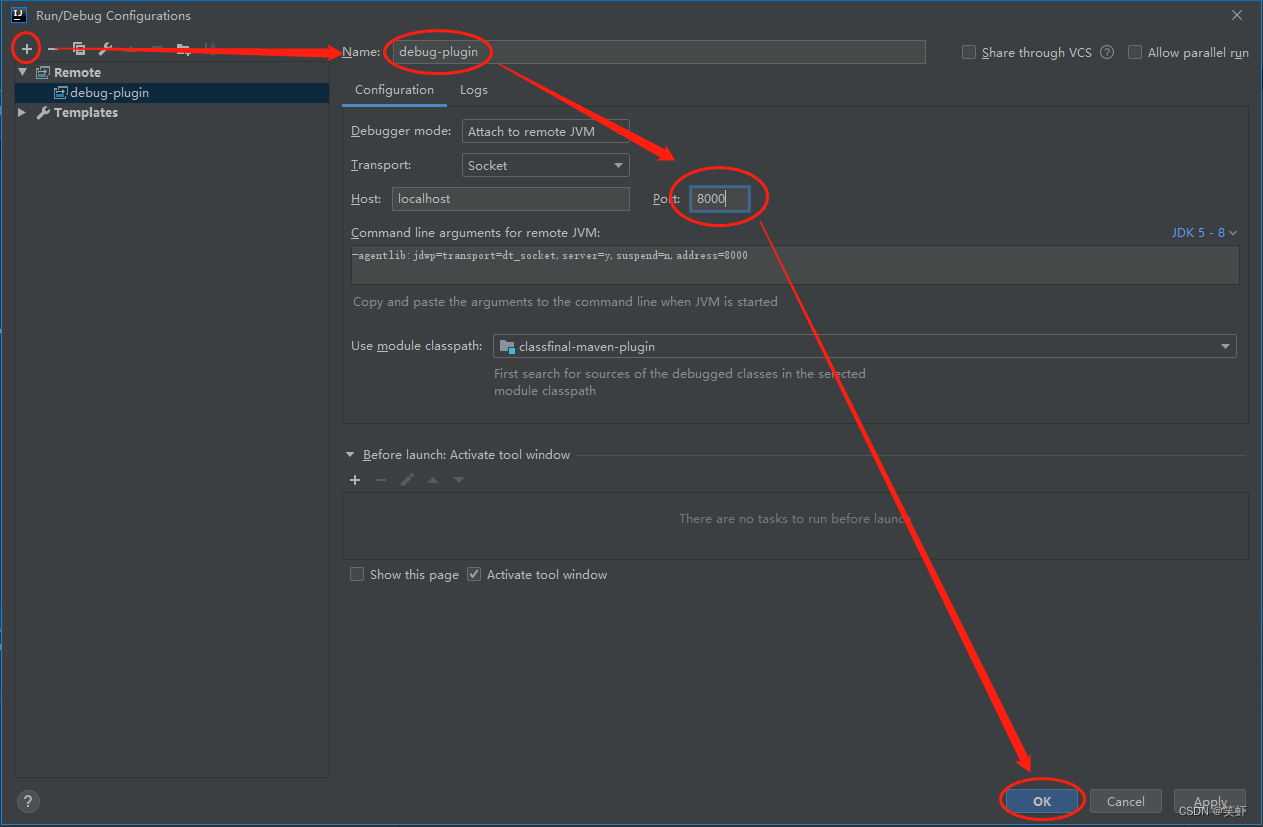Remove the selected configuration with minus icon

click(x=53, y=48)
